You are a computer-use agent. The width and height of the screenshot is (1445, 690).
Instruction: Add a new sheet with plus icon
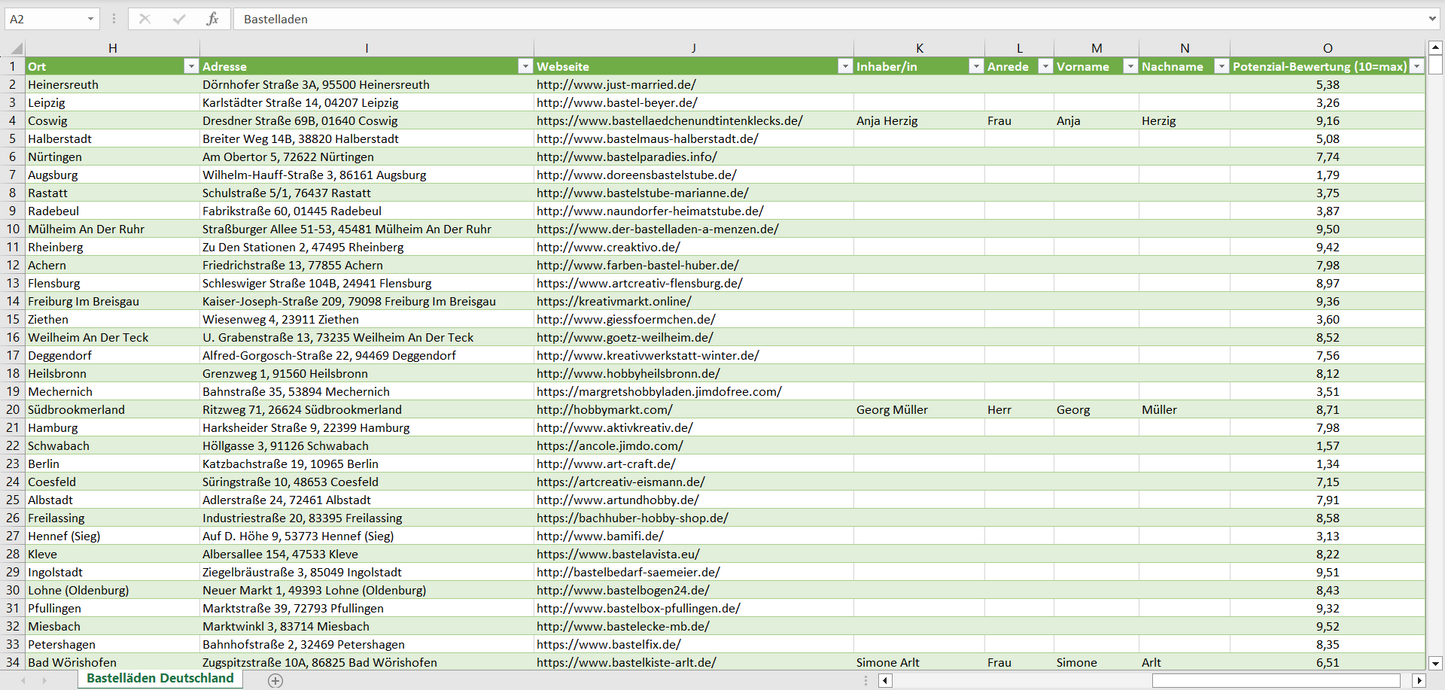275,680
